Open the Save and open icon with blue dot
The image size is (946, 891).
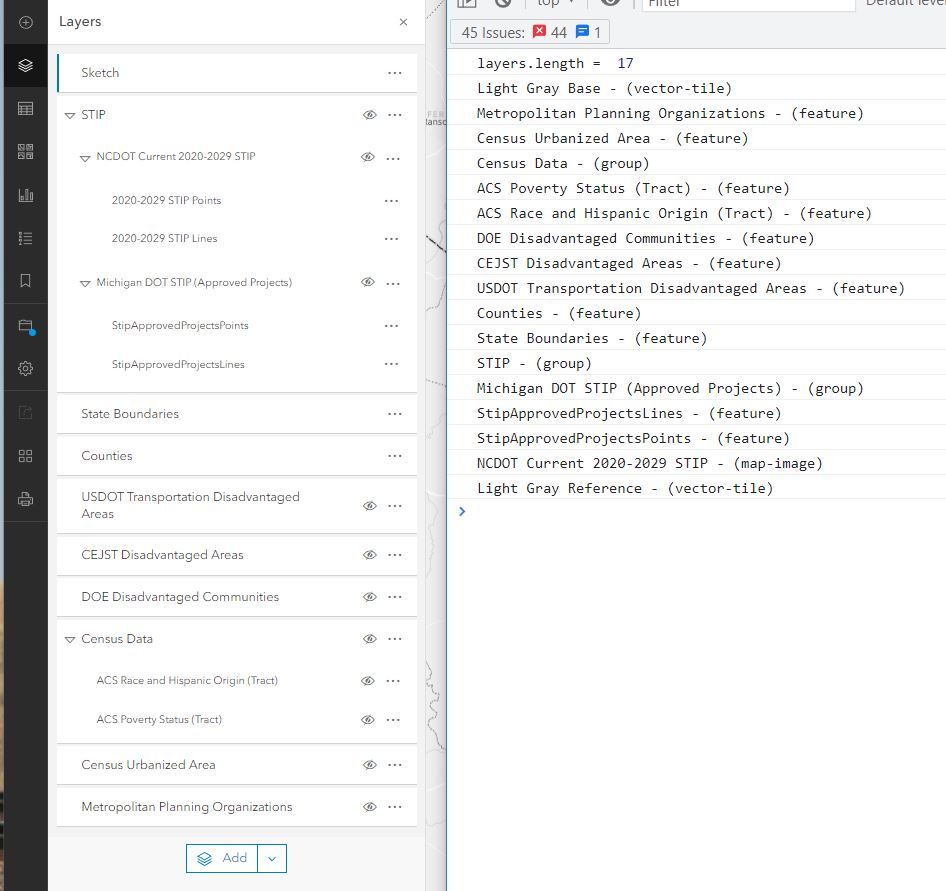[26, 326]
